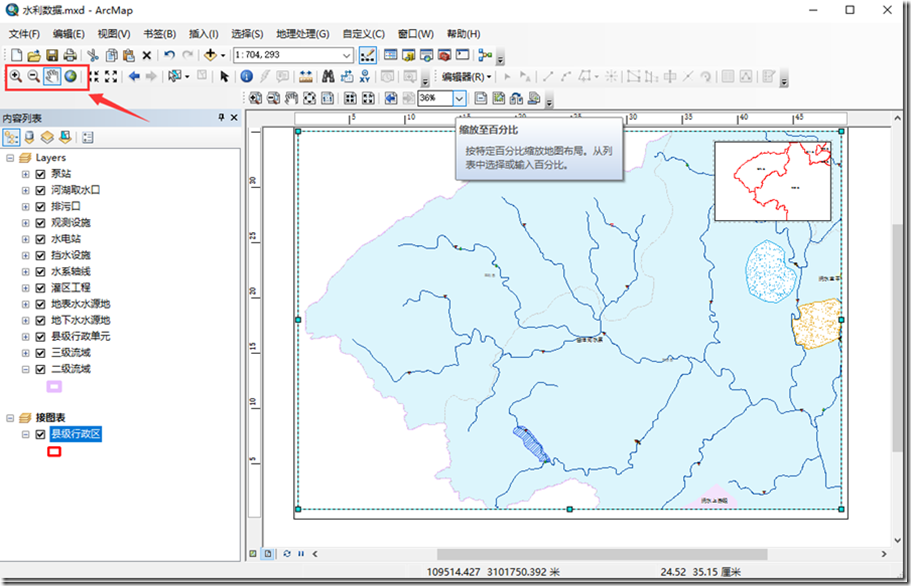This screenshot has height=586, width=911.
Task: Toggle visibility of 观测设施 layer
Action: tap(40, 222)
